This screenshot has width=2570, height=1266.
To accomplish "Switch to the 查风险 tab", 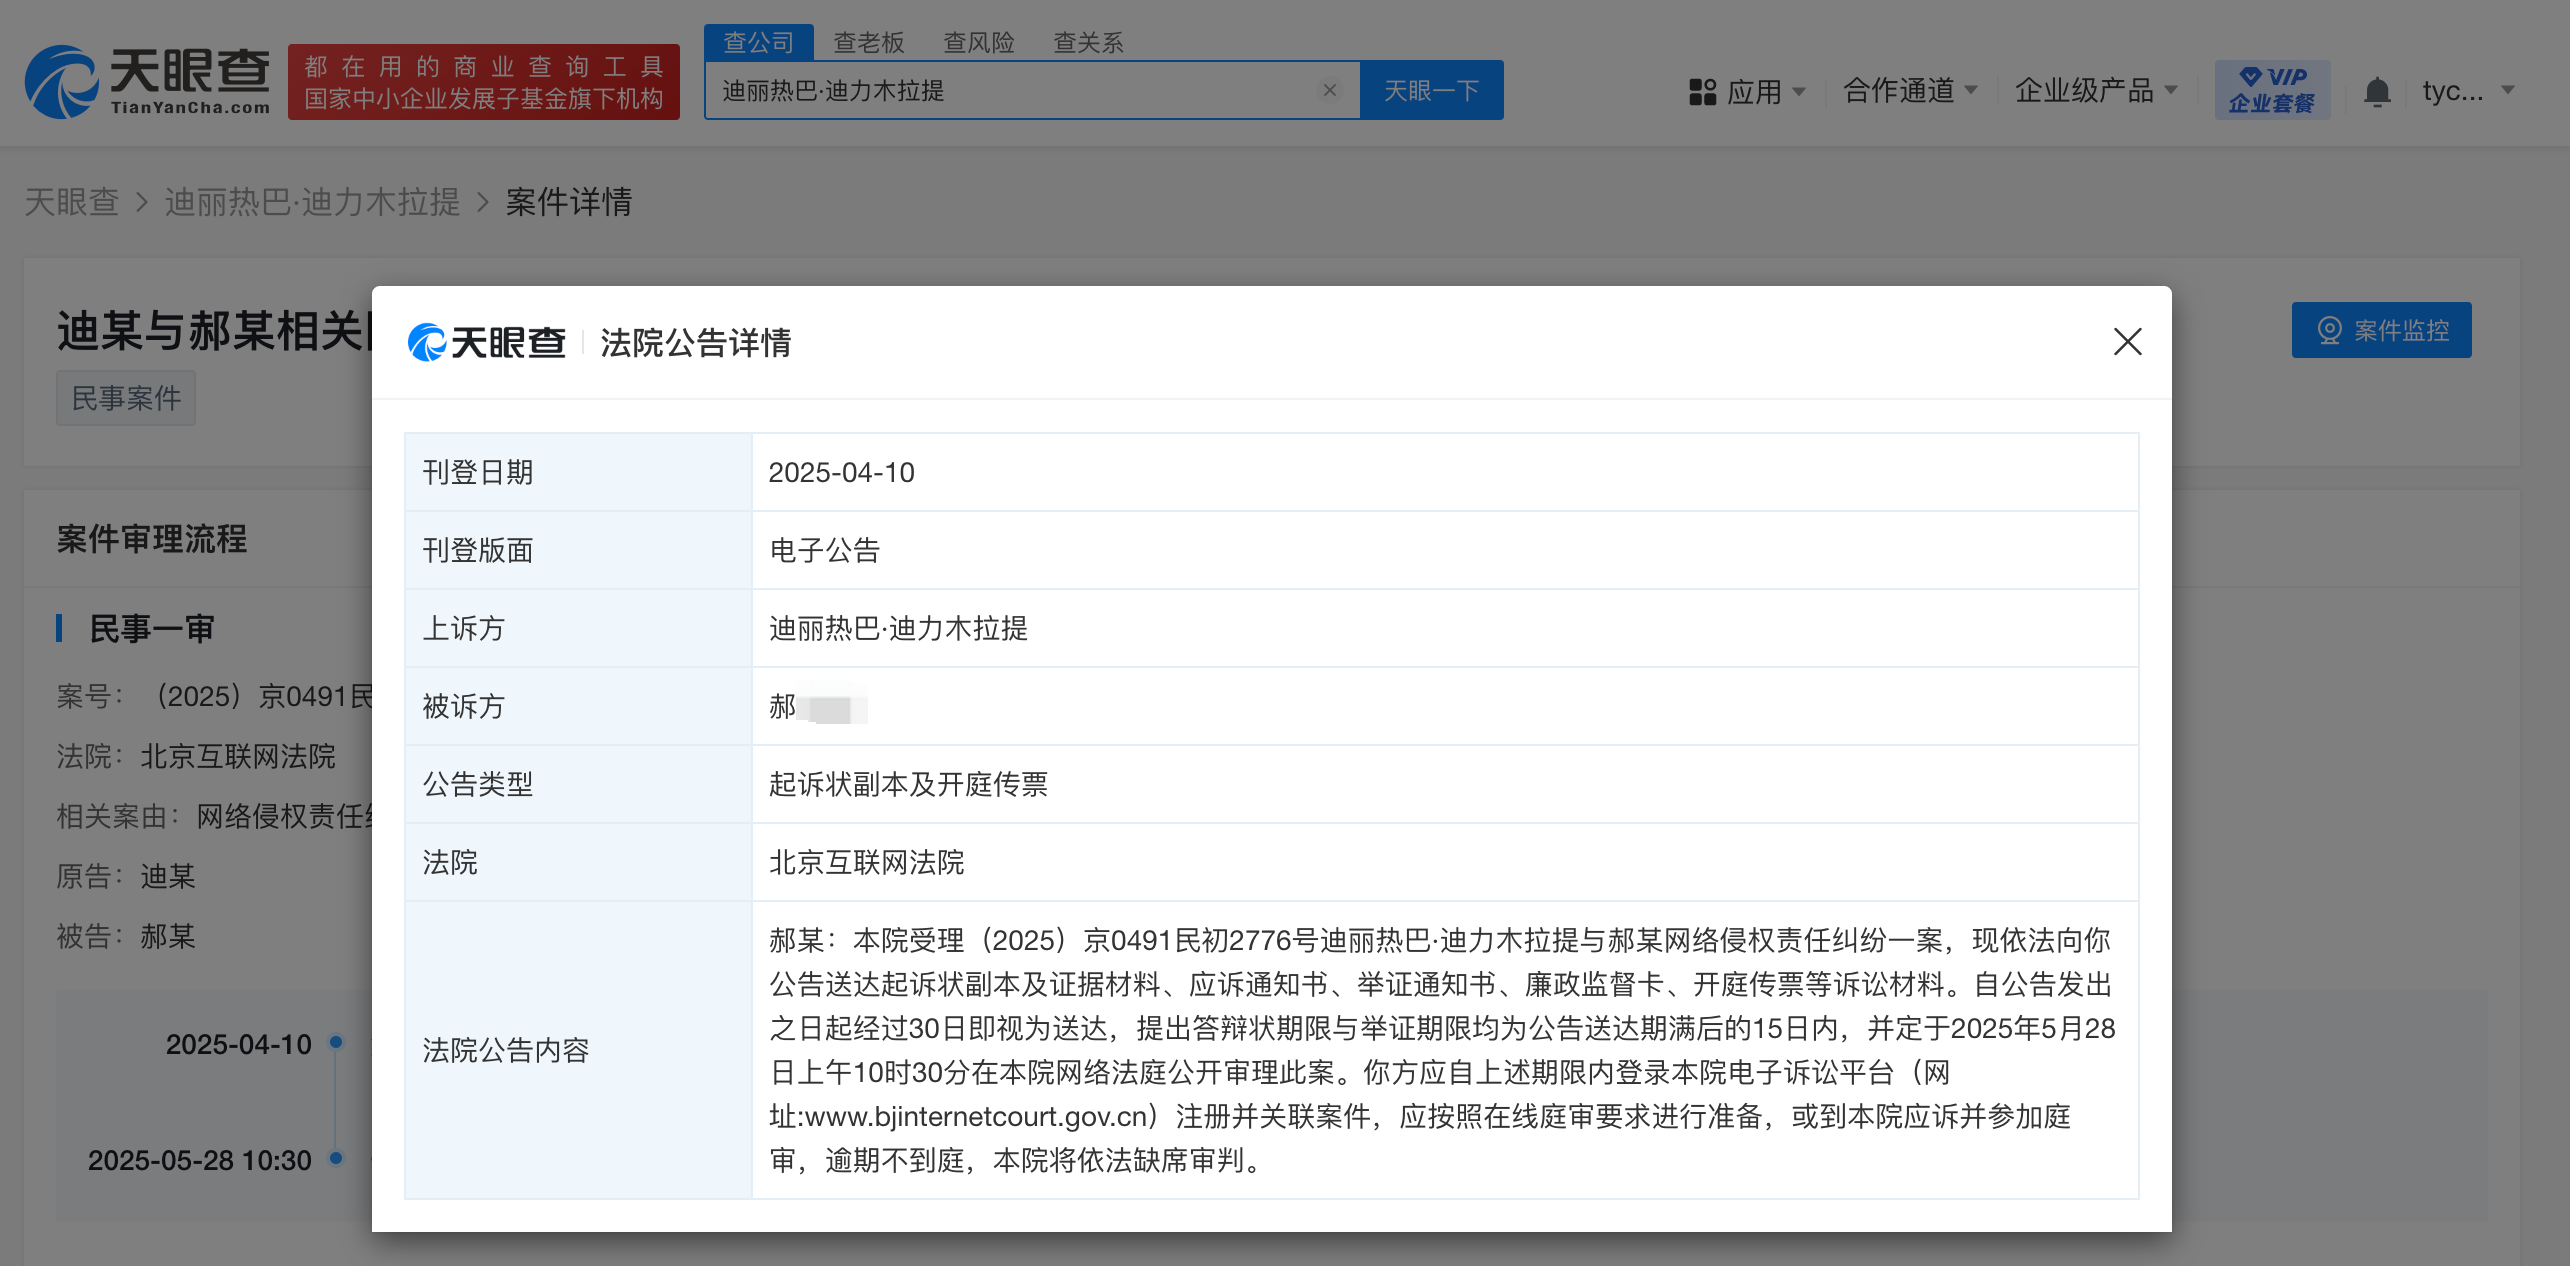I will click(x=978, y=42).
